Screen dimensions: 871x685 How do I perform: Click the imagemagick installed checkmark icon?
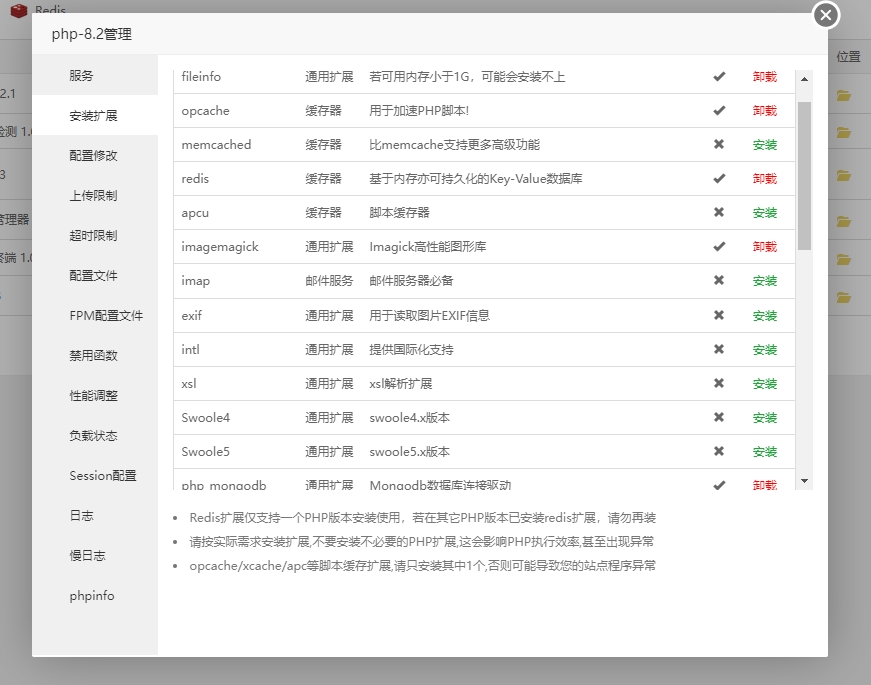[719, 246]
